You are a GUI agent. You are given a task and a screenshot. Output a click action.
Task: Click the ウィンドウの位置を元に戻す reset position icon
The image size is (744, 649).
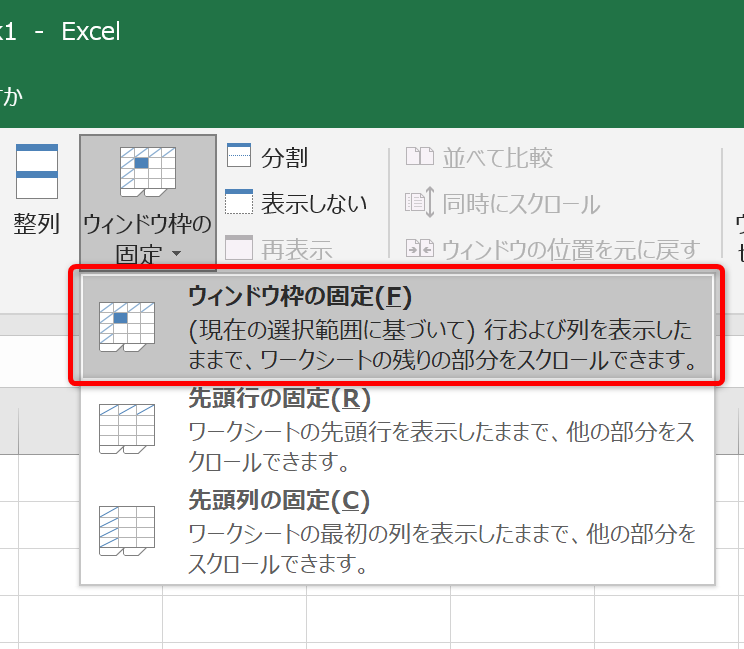point(417,248)
